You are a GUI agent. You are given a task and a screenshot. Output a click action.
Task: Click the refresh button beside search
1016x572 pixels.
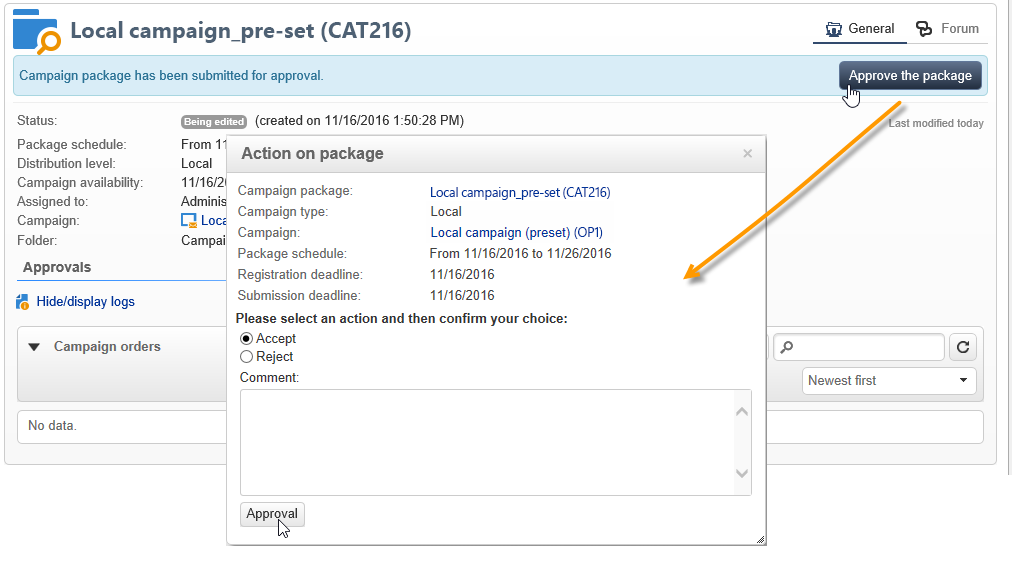click(x=963, y=347)
